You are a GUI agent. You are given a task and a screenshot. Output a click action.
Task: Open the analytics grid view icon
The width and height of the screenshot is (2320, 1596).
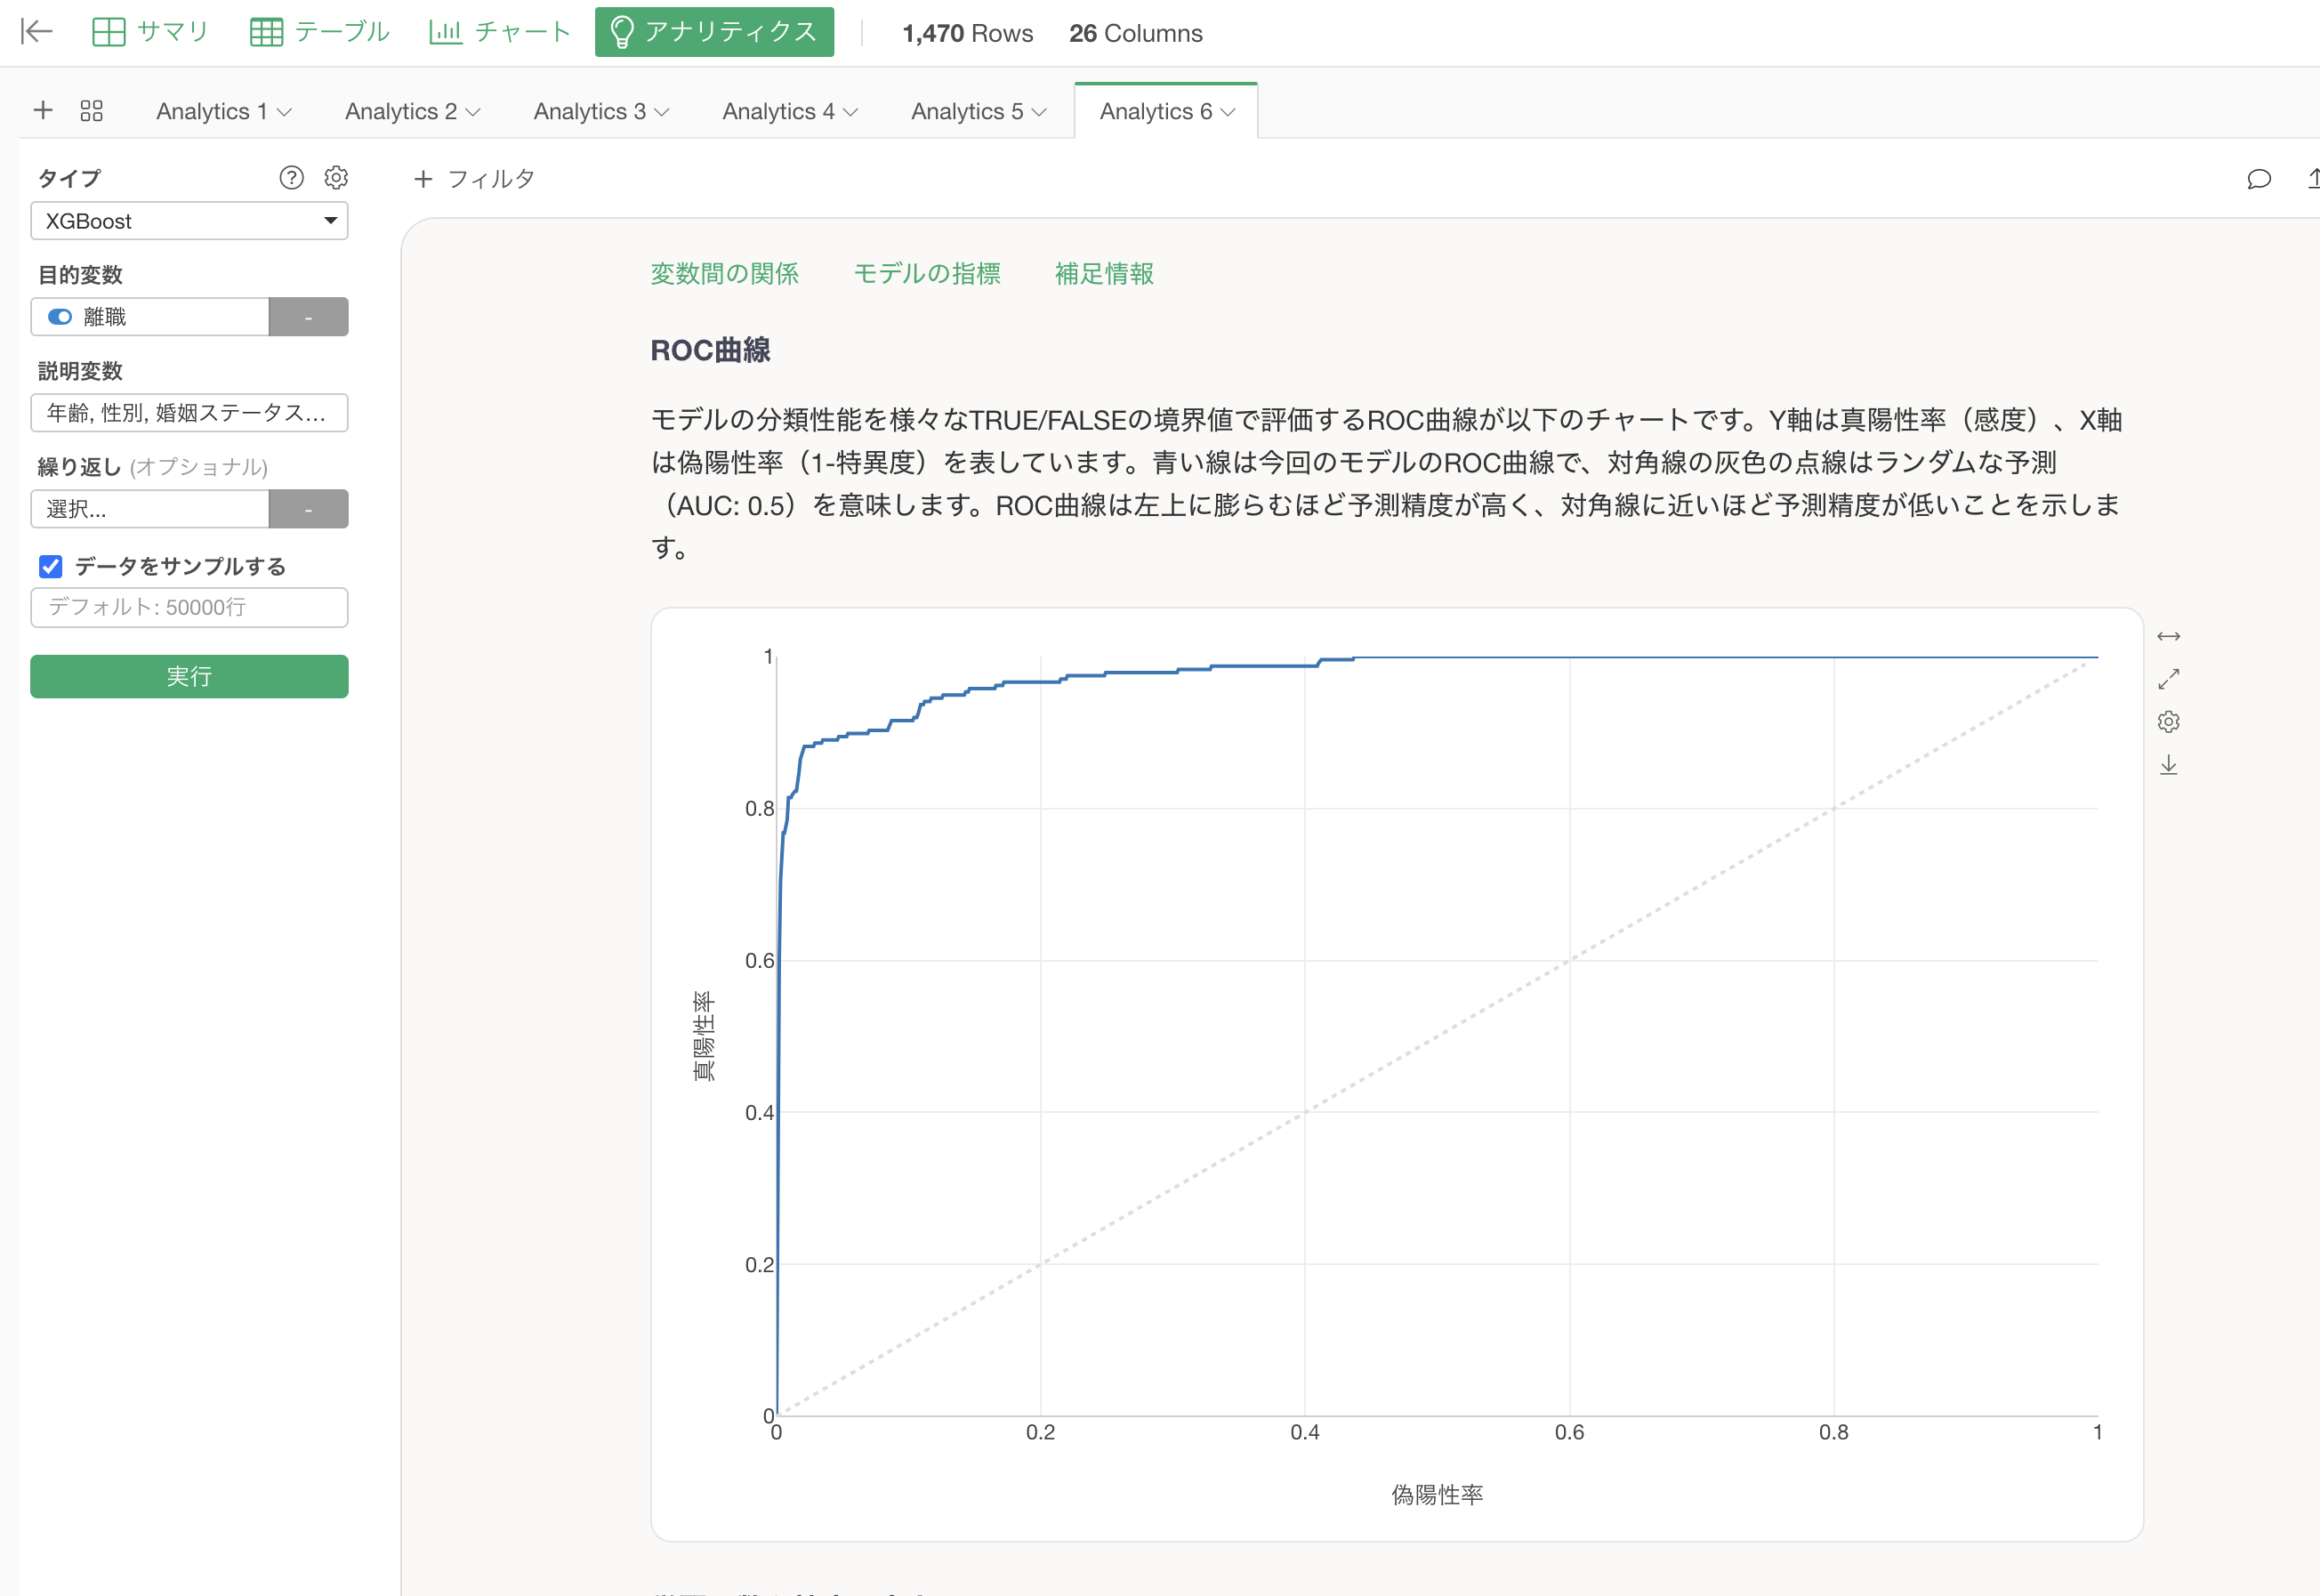(91, 111)
